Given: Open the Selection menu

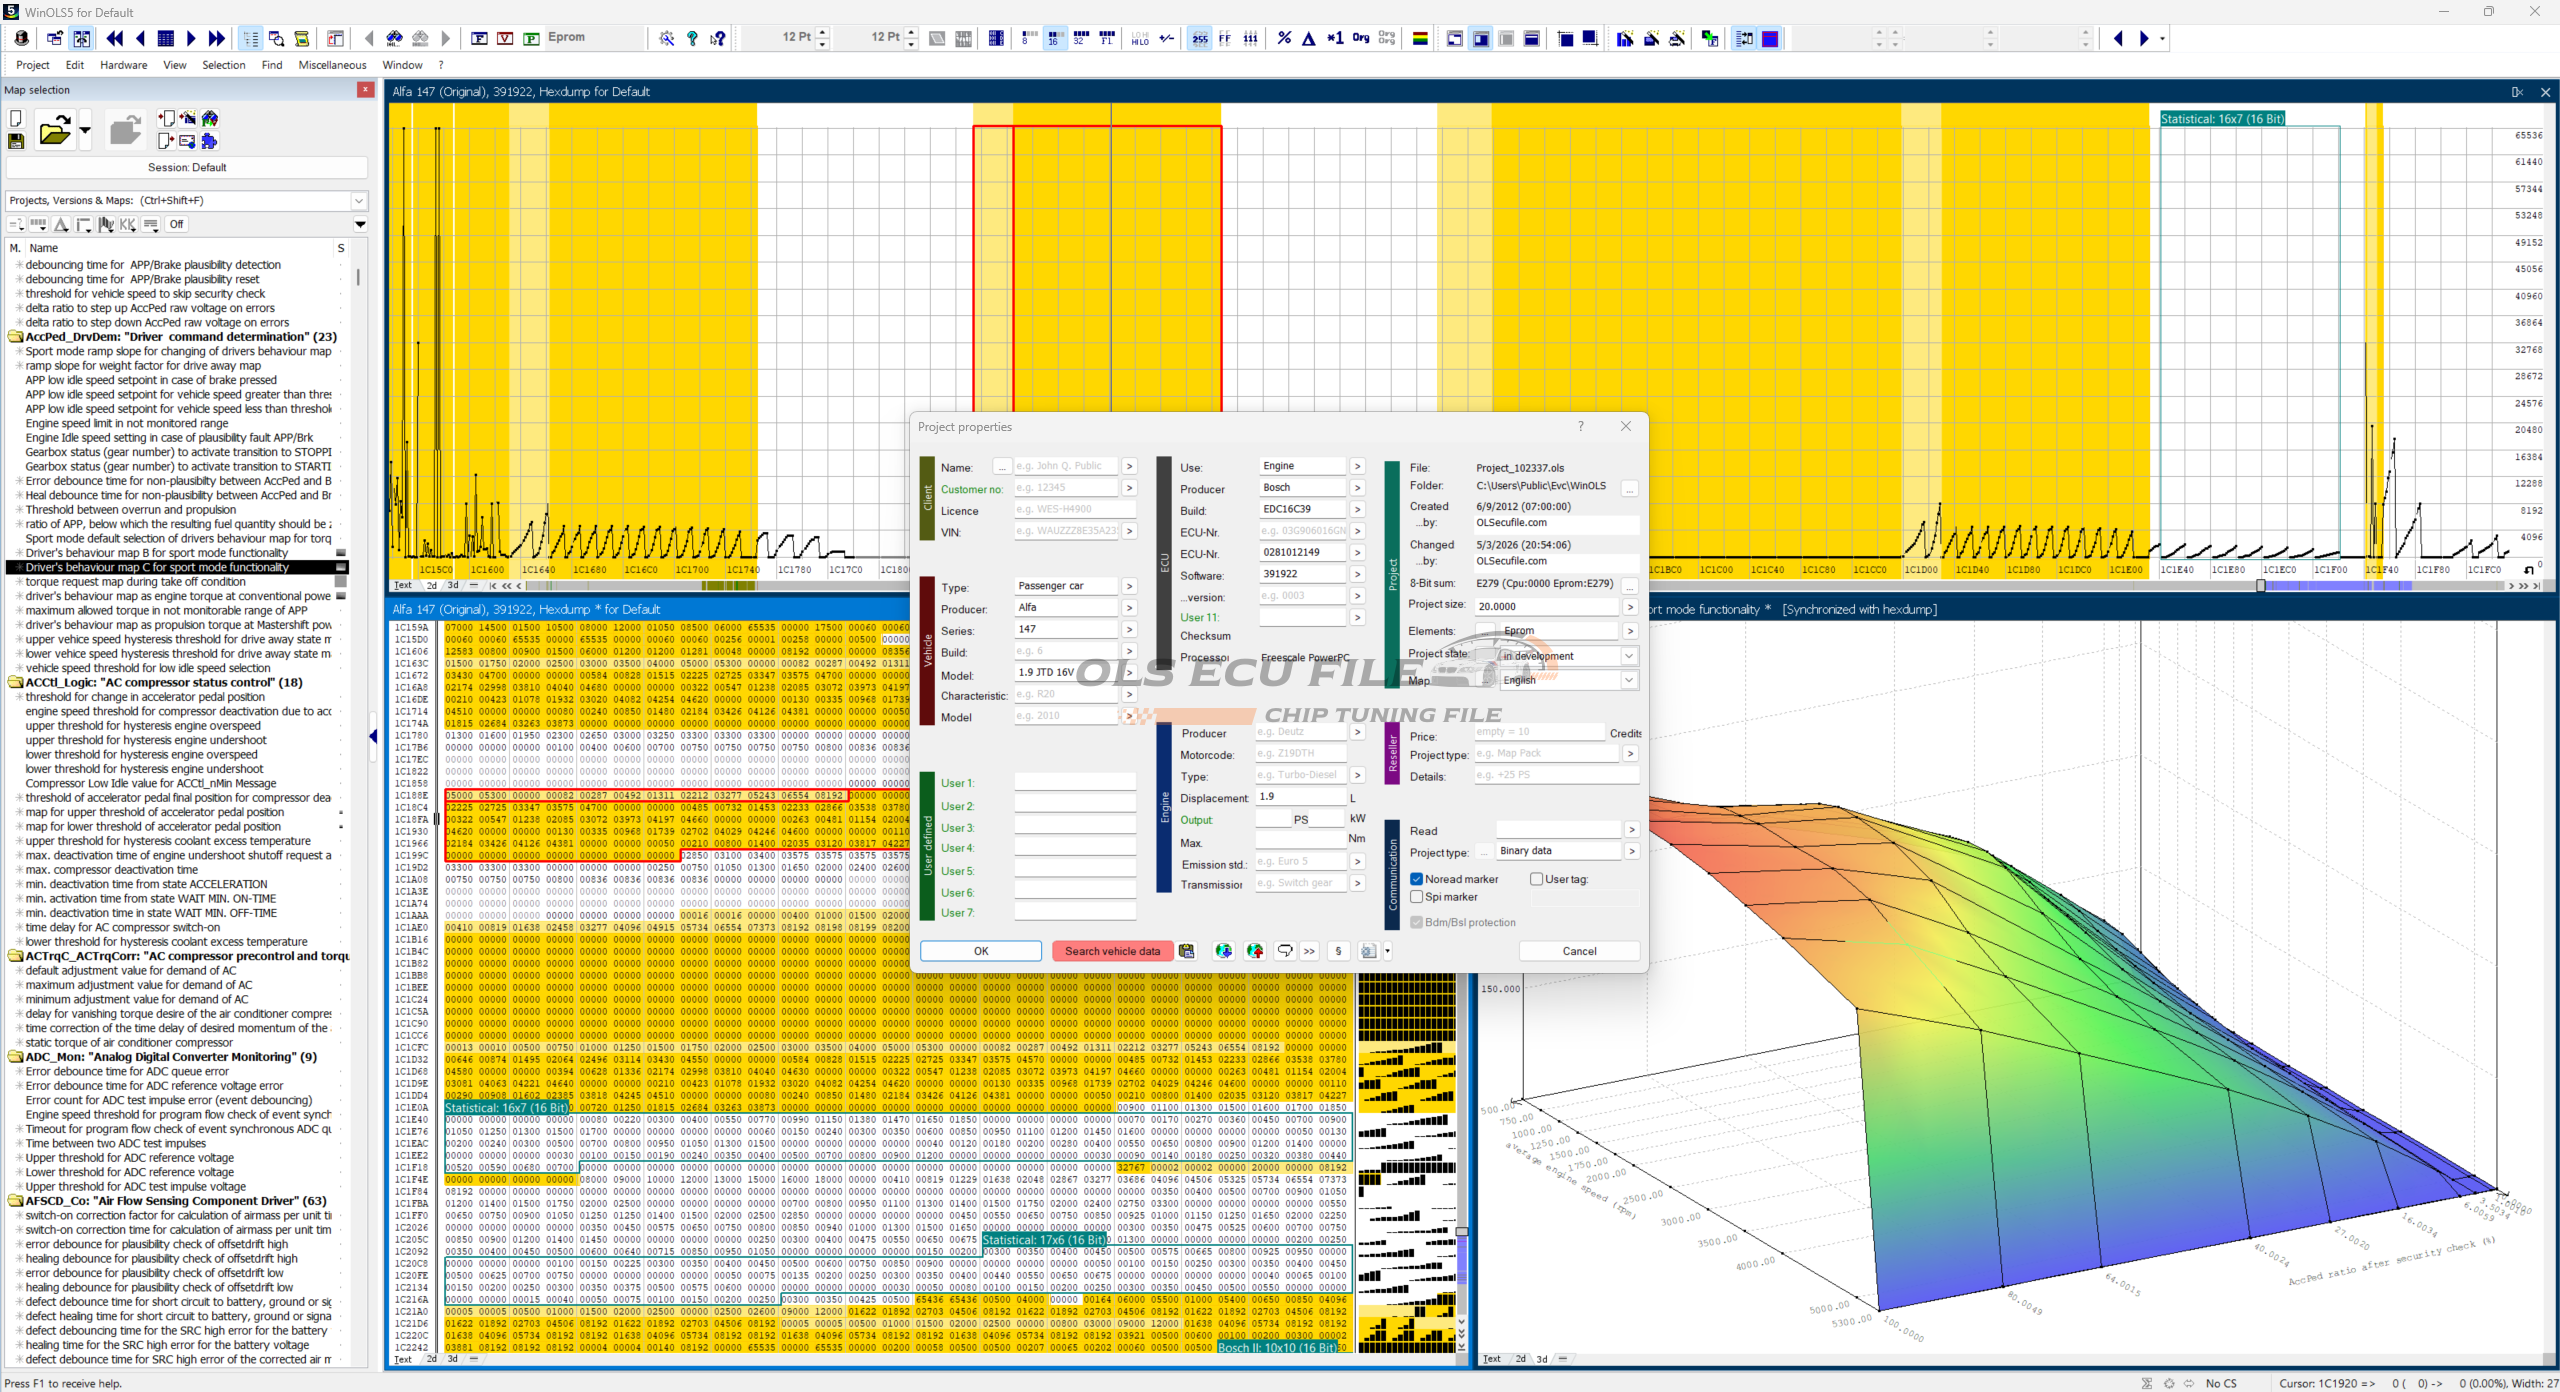Looking at the screenshot, I should [224, 65].
